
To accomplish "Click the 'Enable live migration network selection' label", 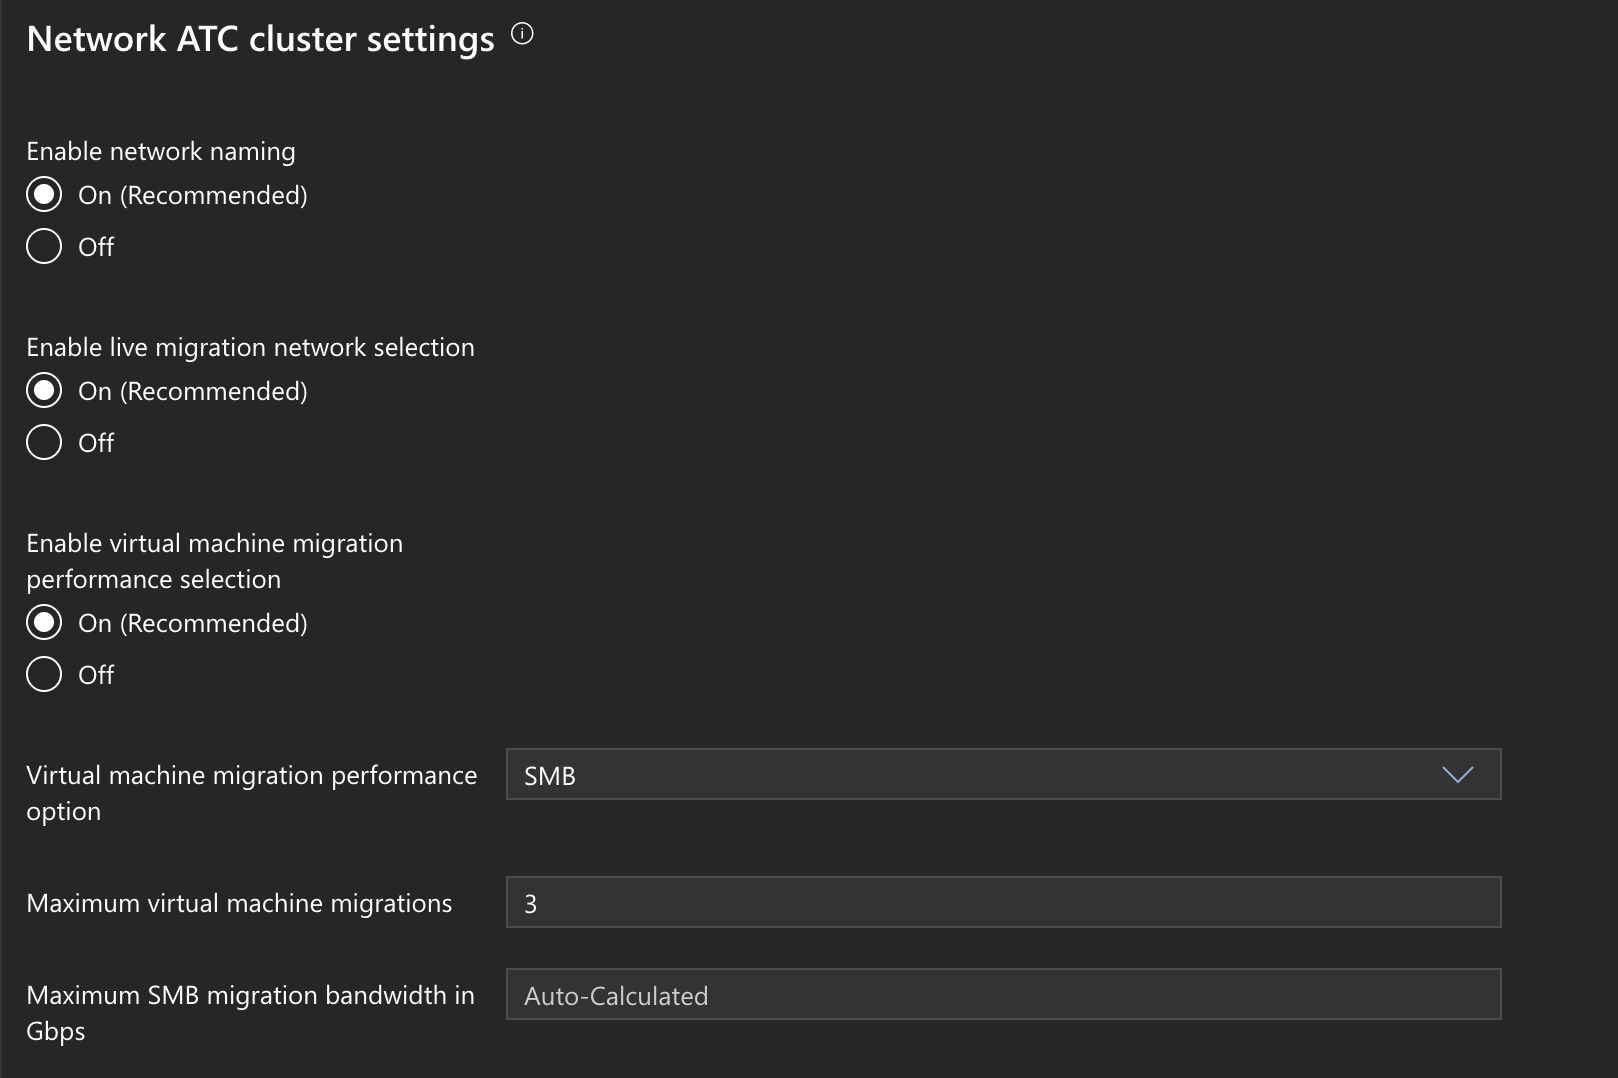I will pos(250,347).
